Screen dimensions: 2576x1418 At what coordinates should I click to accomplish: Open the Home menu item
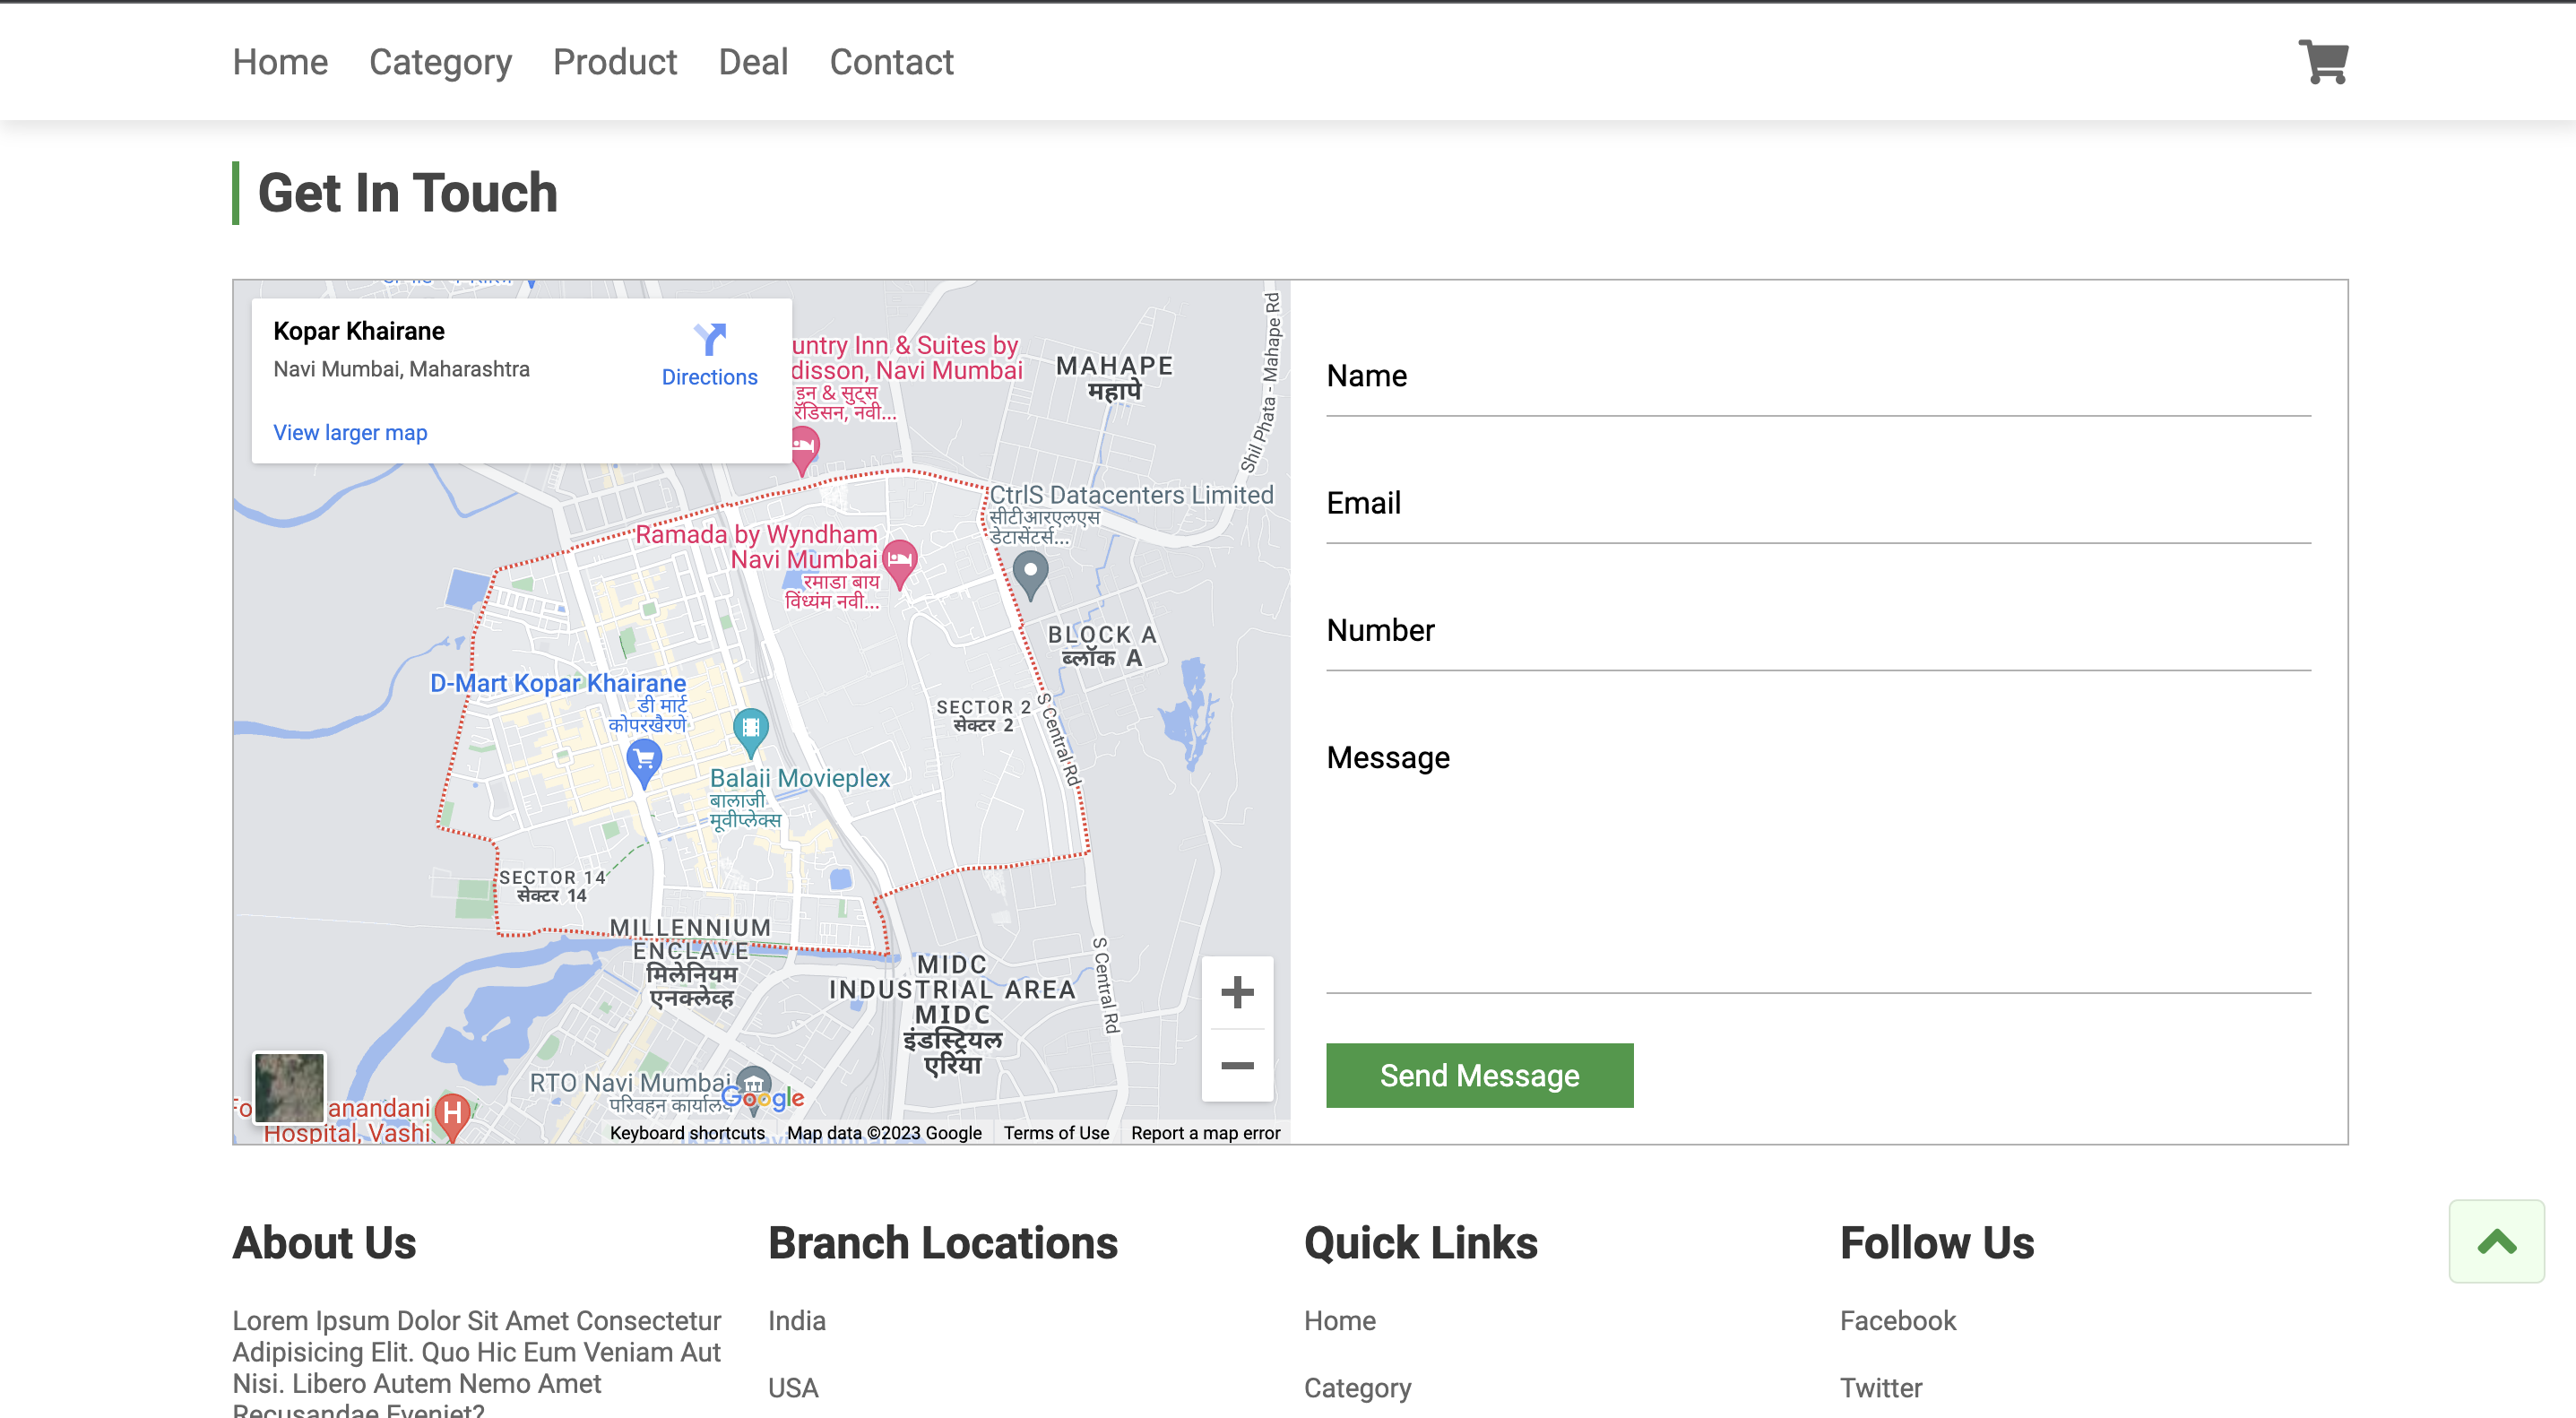pos(280,62)
